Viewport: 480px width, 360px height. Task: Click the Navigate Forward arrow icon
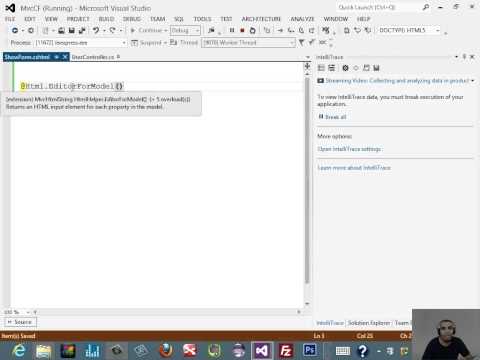[31, 30]
